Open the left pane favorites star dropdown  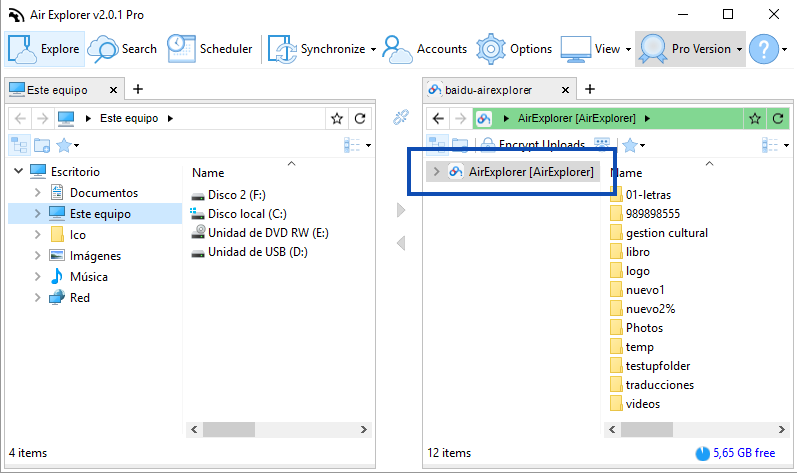[x=68, y=145]
